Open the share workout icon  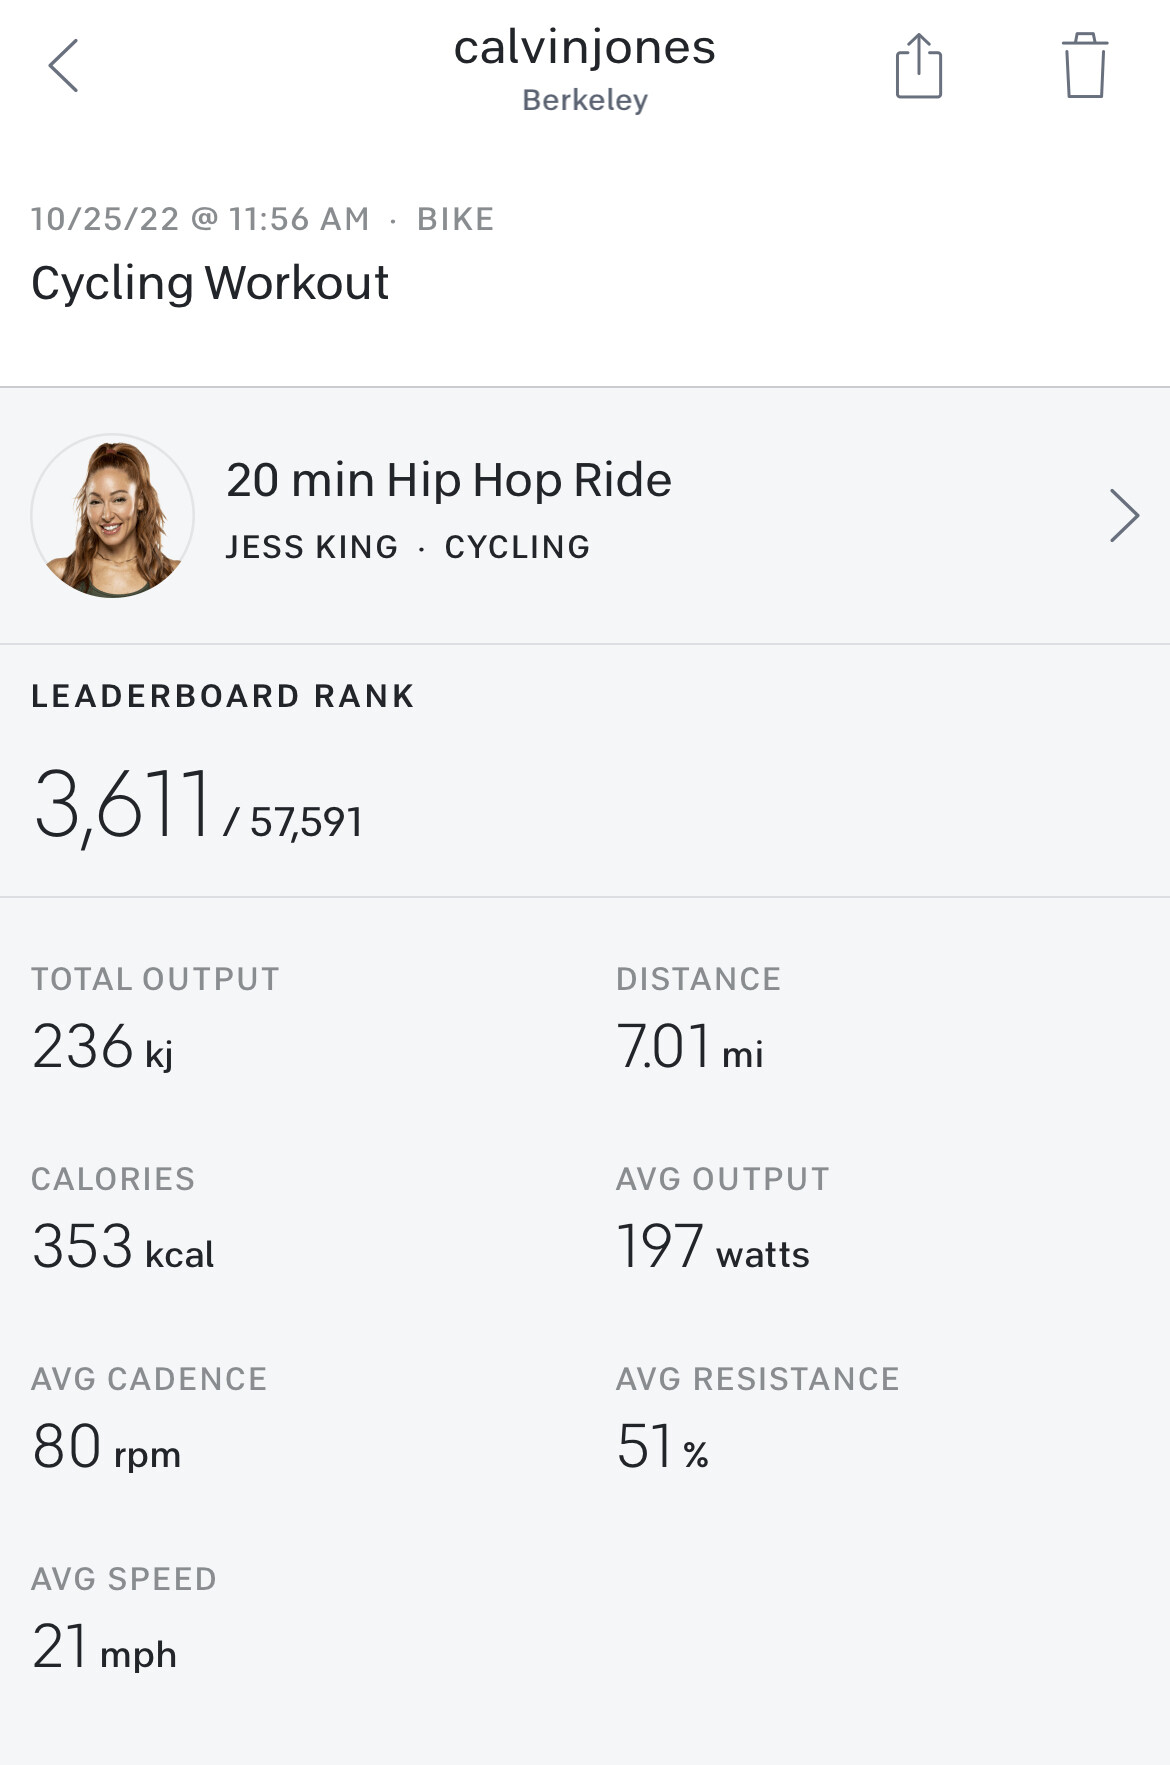tap(918, 66)
